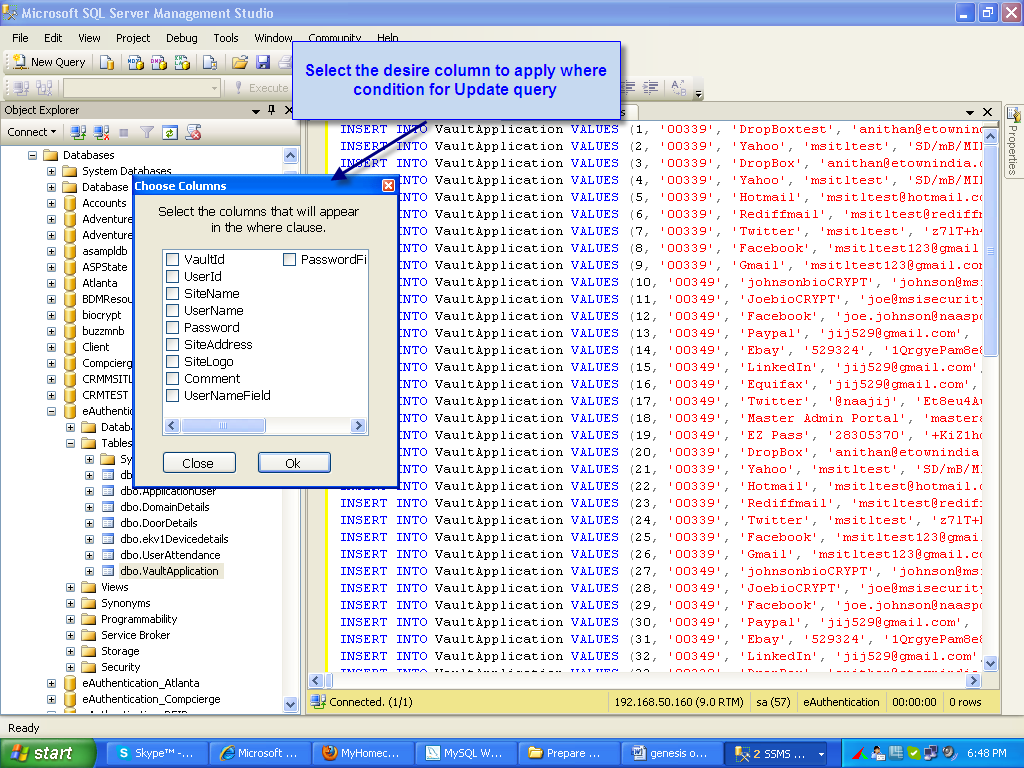Switch to the SSMS taskbar group
Screen dimensions: 1024x768
pos(775,753)
